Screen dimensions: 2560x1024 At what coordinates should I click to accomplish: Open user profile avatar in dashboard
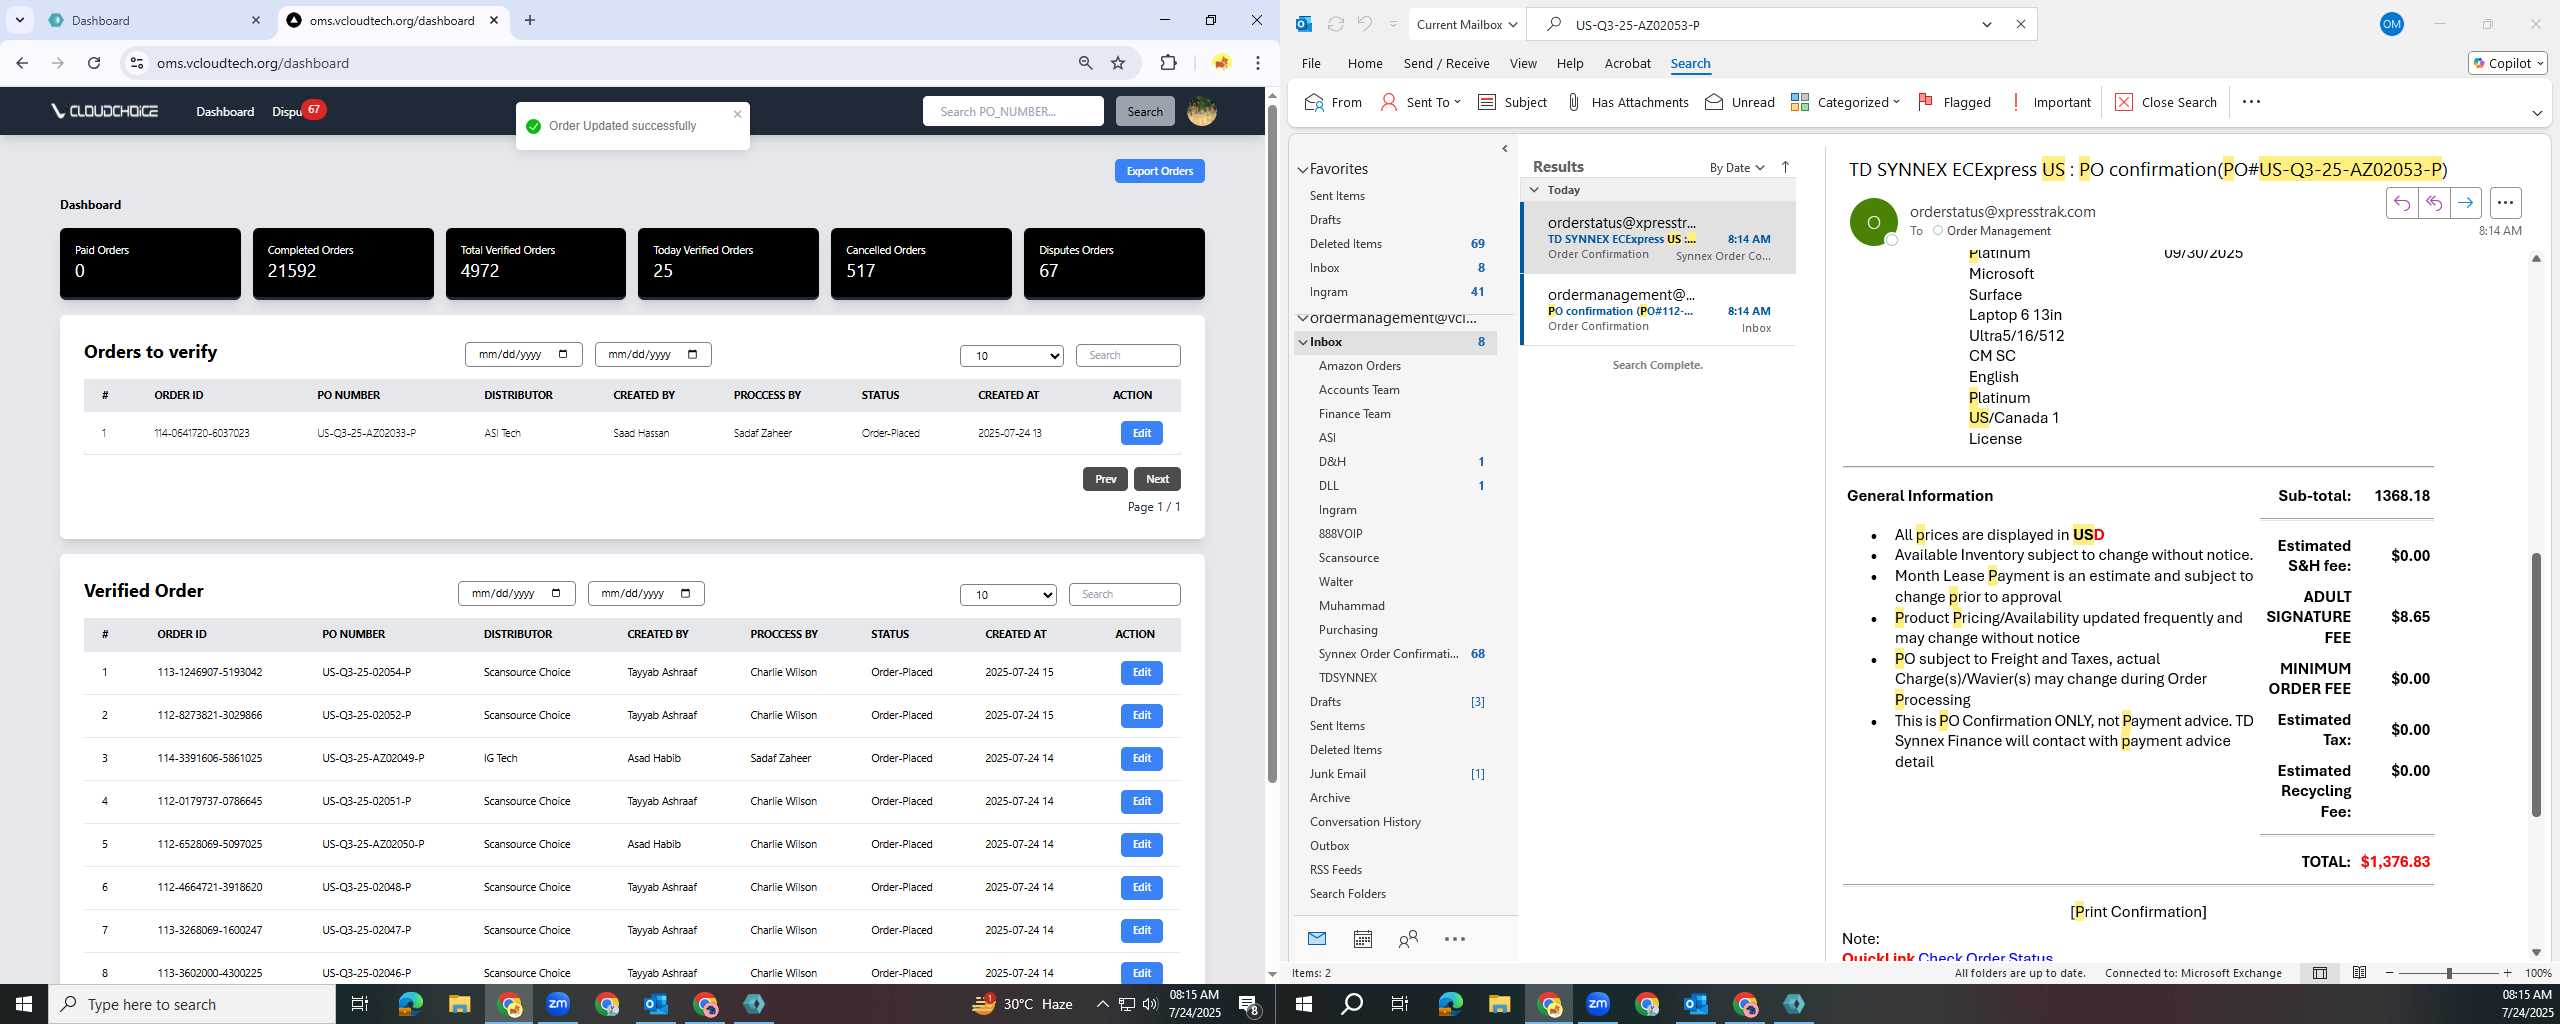point(1201,111)
